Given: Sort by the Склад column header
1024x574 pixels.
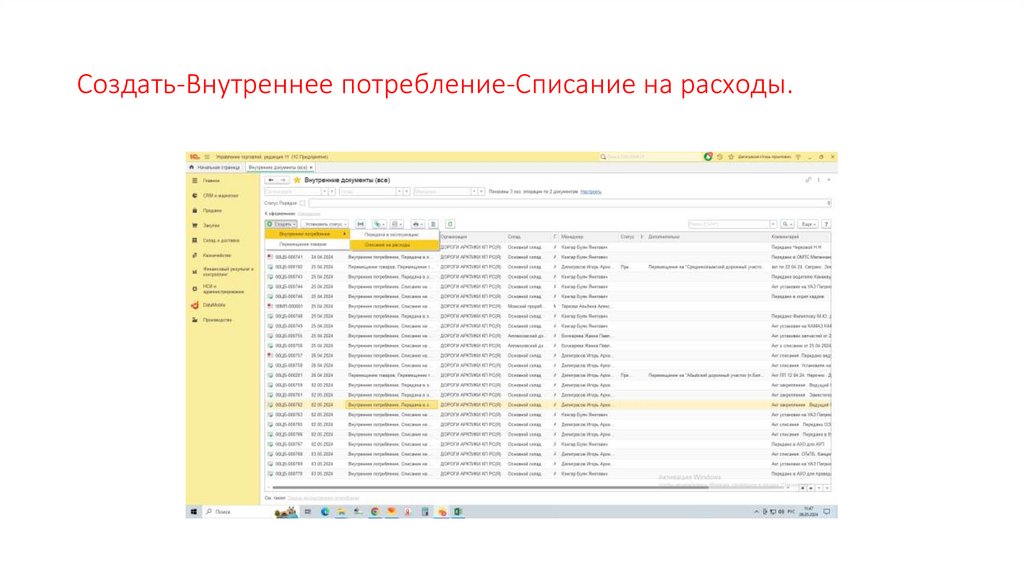Looking at the screenshot, I should point(529,236).
